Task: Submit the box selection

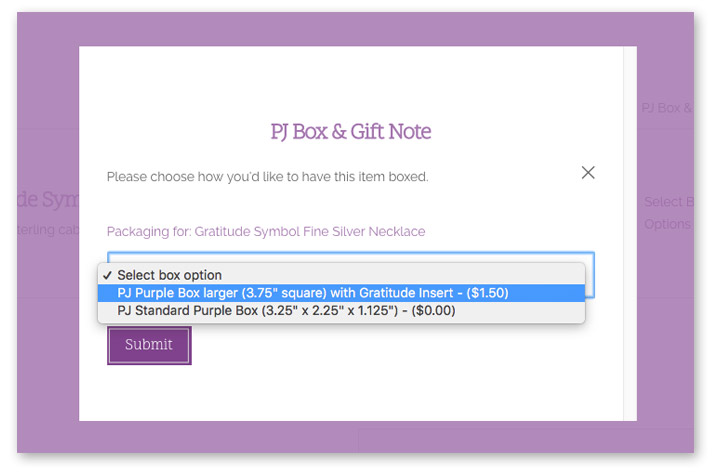Action: [149, 345]
